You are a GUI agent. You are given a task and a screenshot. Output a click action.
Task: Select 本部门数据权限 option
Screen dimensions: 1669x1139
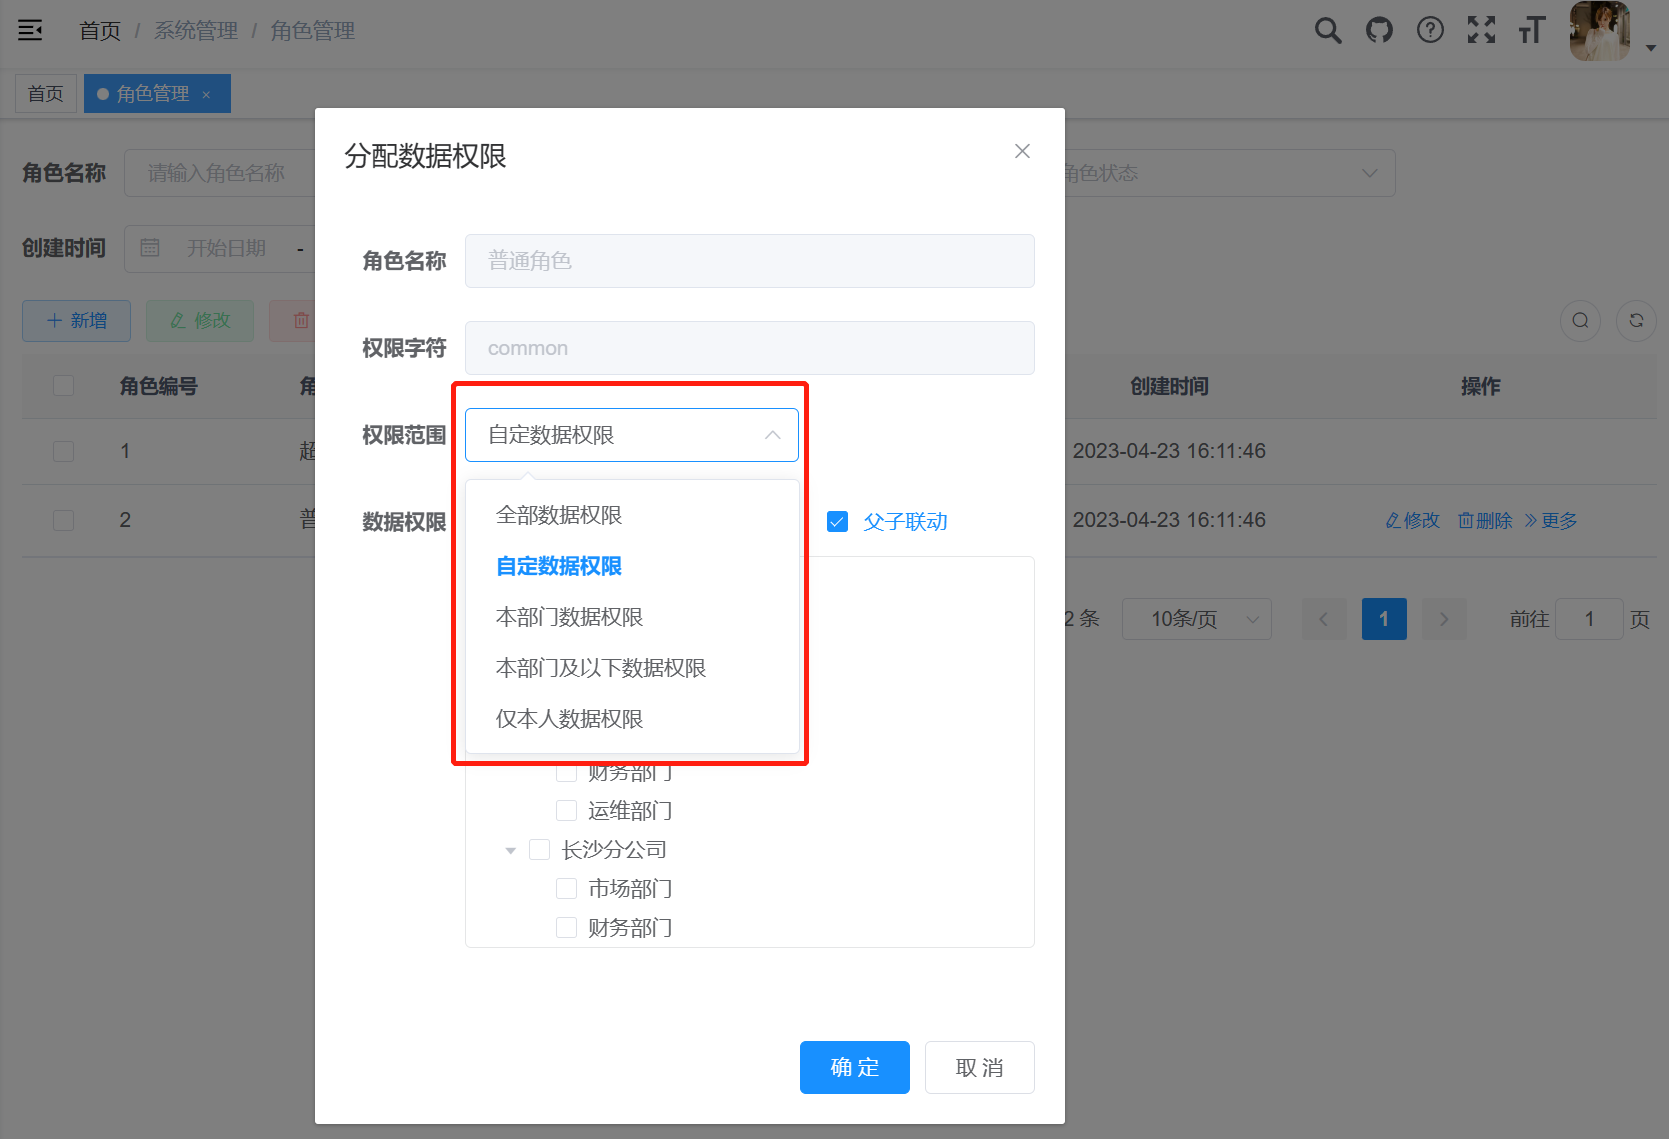tap(632, 617)
